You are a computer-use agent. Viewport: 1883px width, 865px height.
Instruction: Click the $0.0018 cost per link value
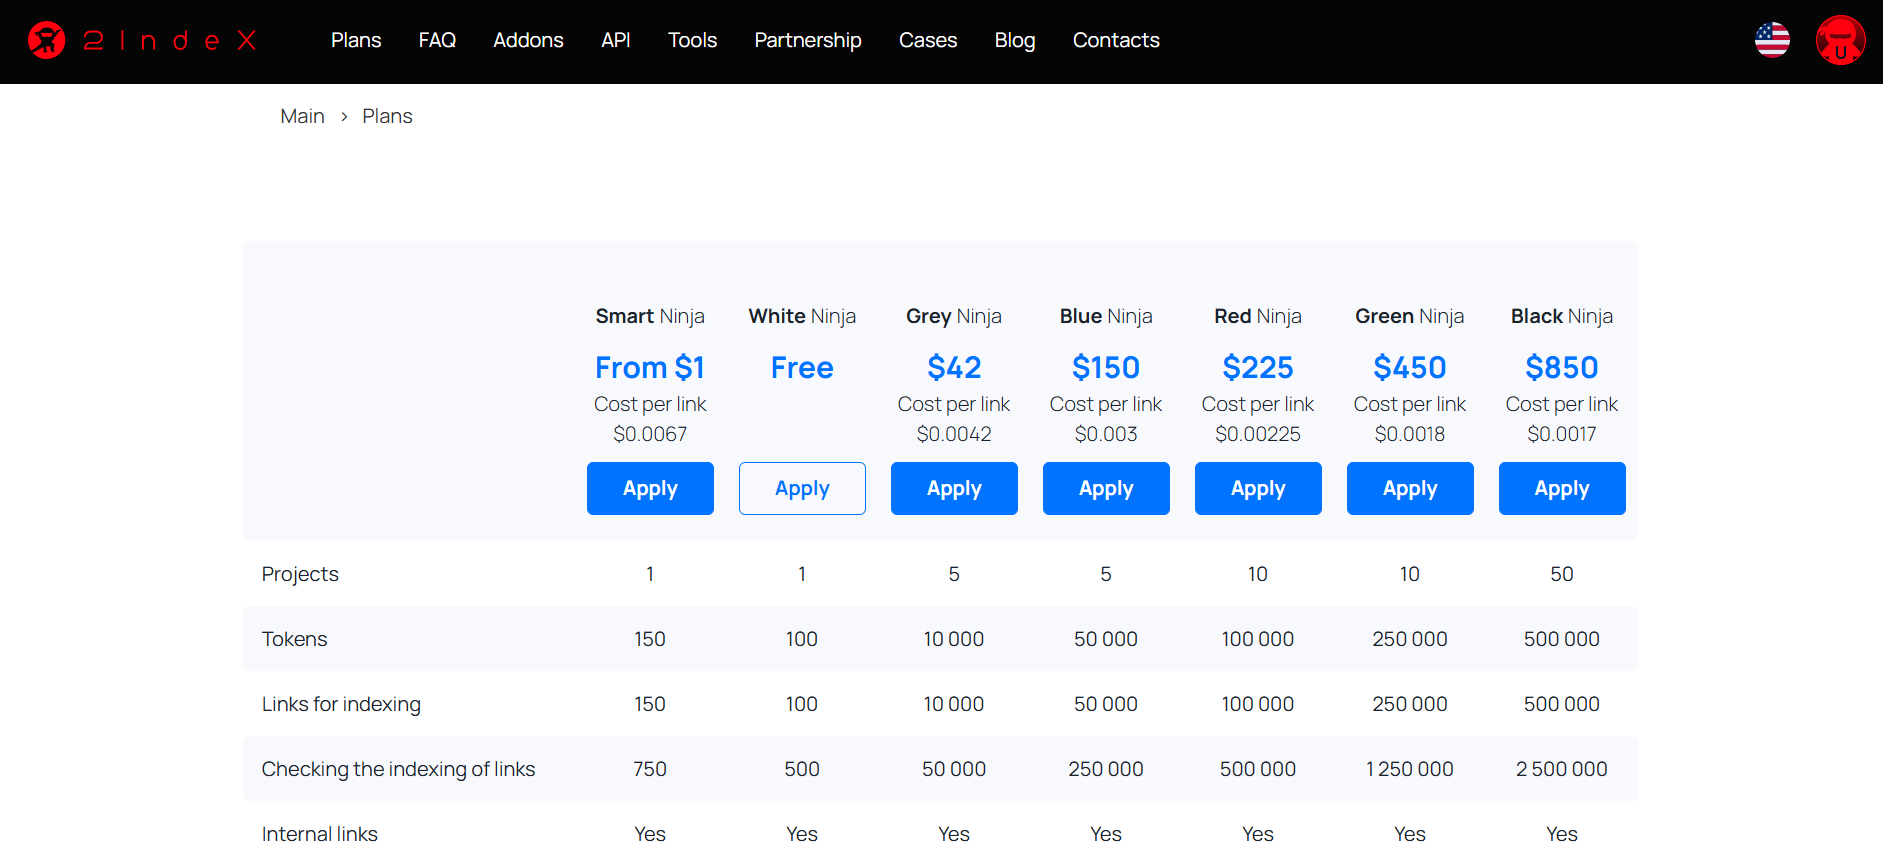(x=1410, y=434)
